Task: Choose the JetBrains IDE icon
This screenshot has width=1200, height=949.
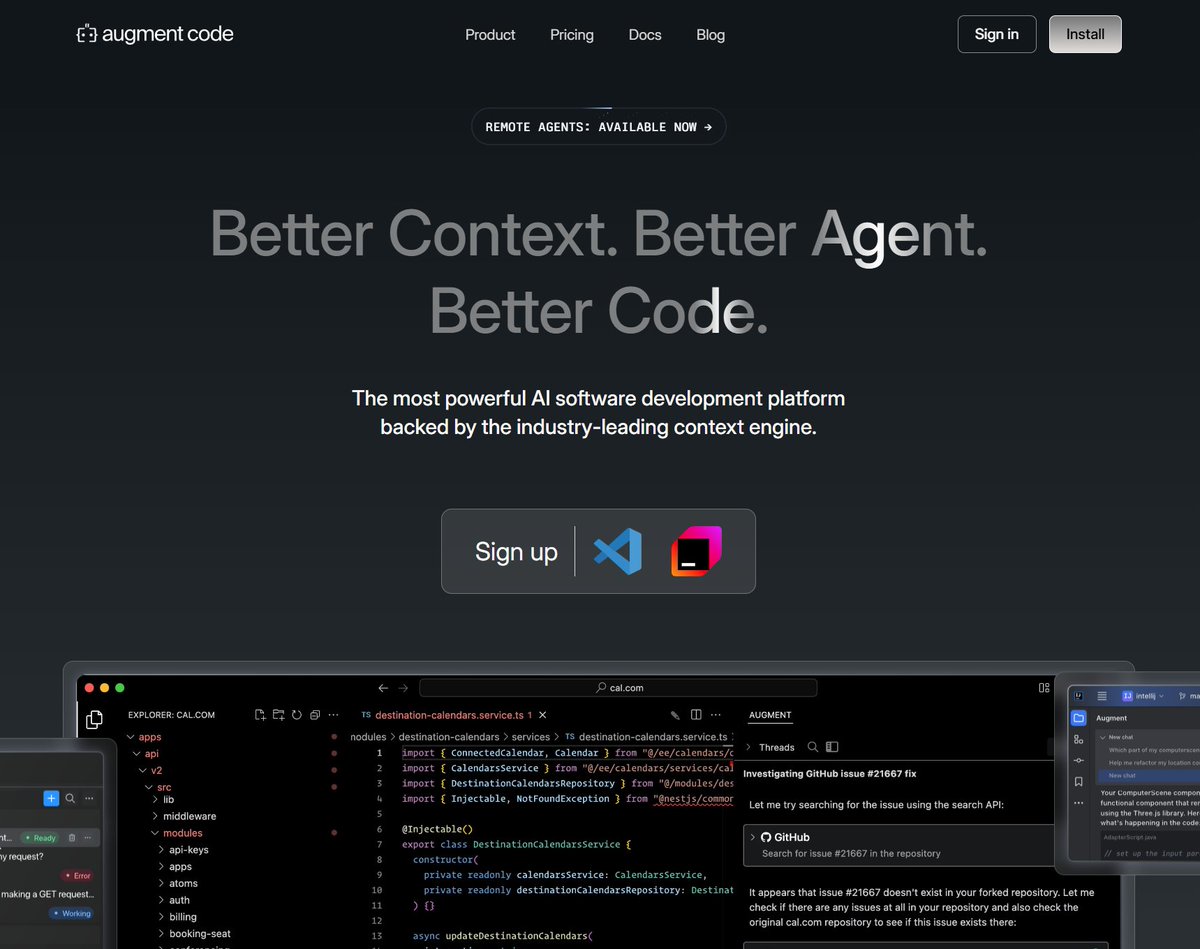Action: (696, 551)
